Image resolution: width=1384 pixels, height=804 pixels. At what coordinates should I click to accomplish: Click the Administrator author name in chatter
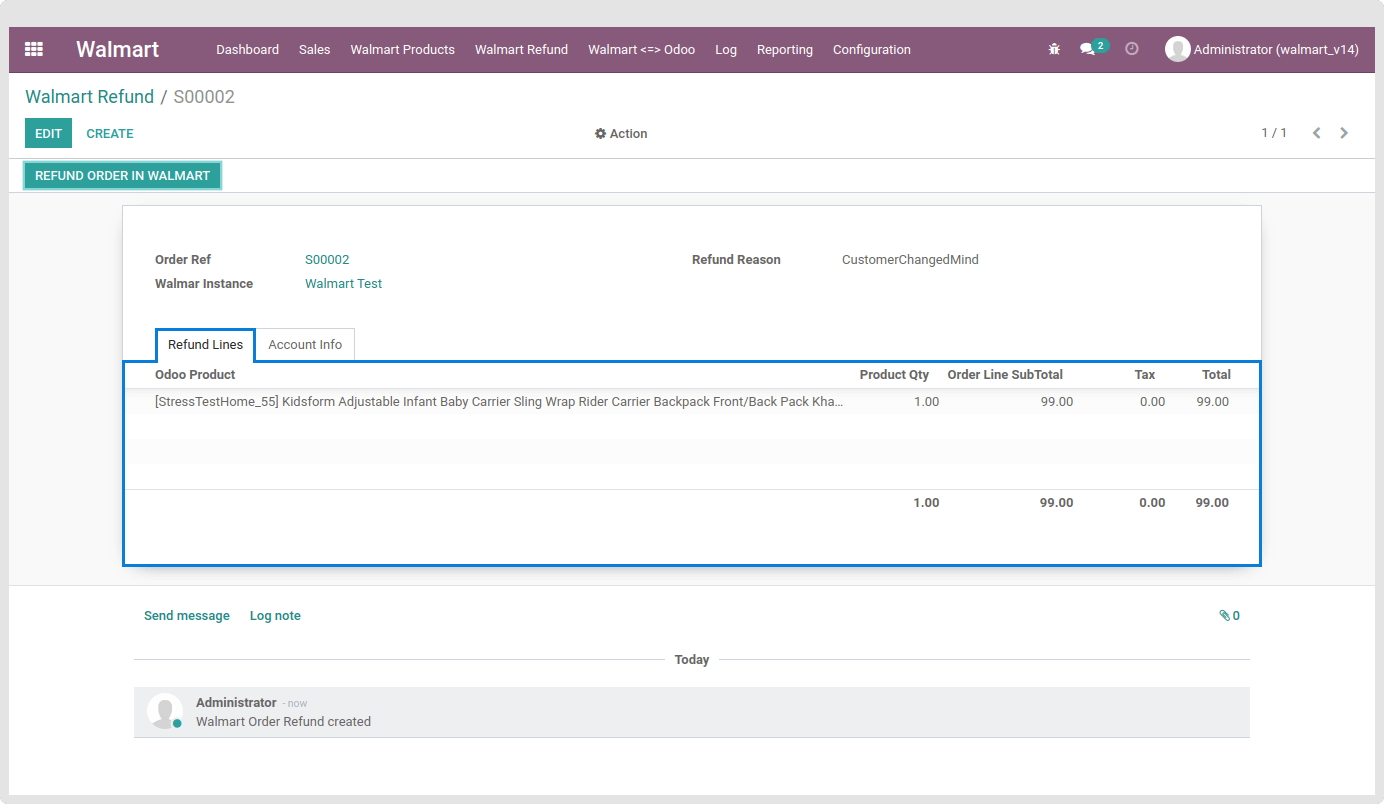pyautogui.click(x=236, y=703)
